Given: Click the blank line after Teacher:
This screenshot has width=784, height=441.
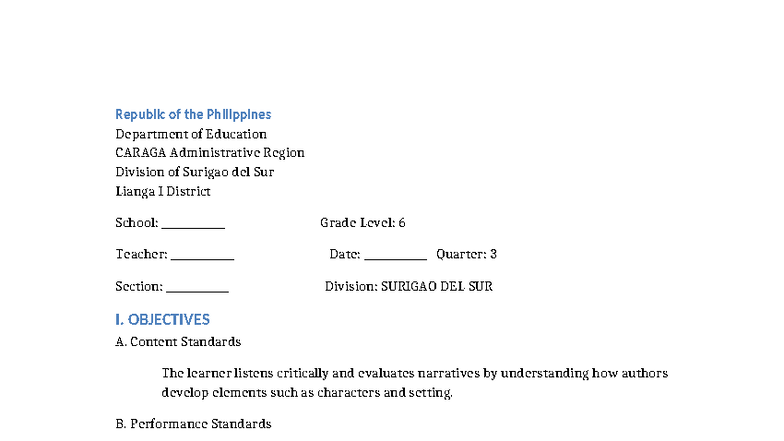Looking at the screenshot, I should click(x=202, y=254).
